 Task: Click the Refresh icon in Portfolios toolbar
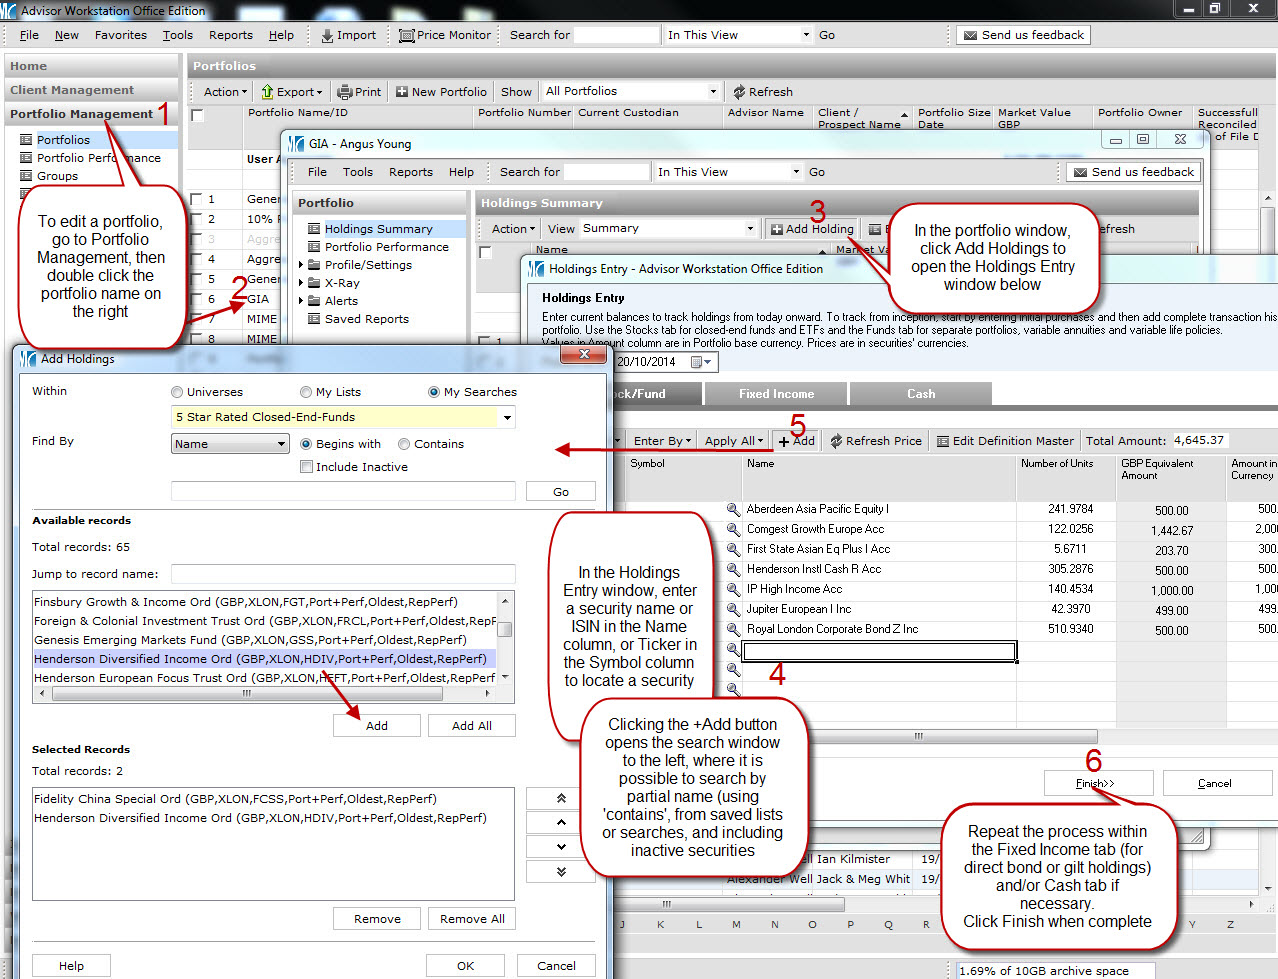point(739,92)
